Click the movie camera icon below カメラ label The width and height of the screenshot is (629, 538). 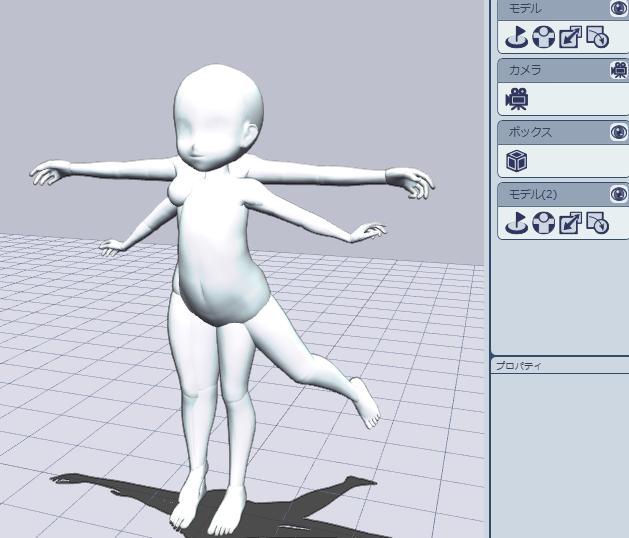click(516, 99)
